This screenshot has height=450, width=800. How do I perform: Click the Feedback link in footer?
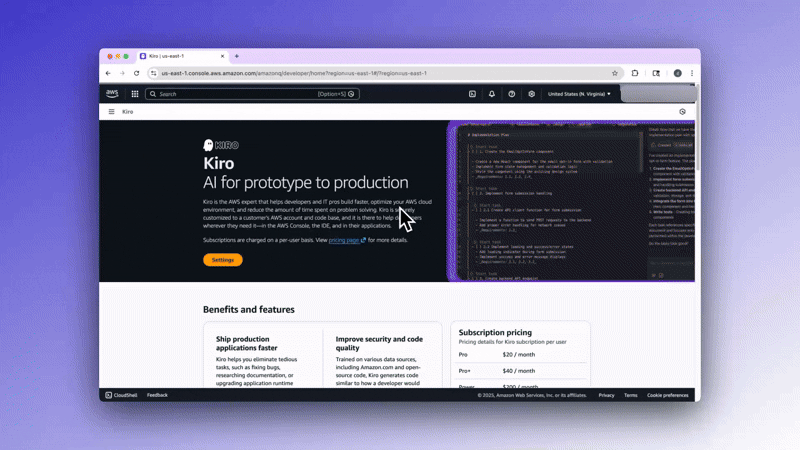click(x=157, y=395)
